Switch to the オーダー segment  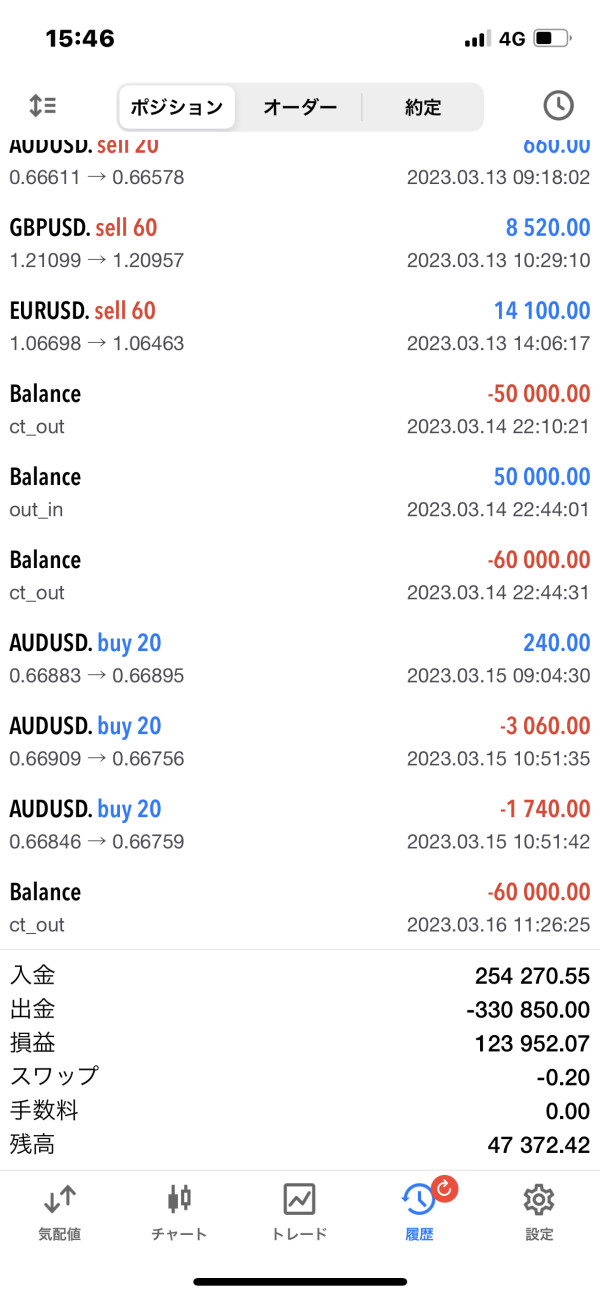click(x=300, y=107)
